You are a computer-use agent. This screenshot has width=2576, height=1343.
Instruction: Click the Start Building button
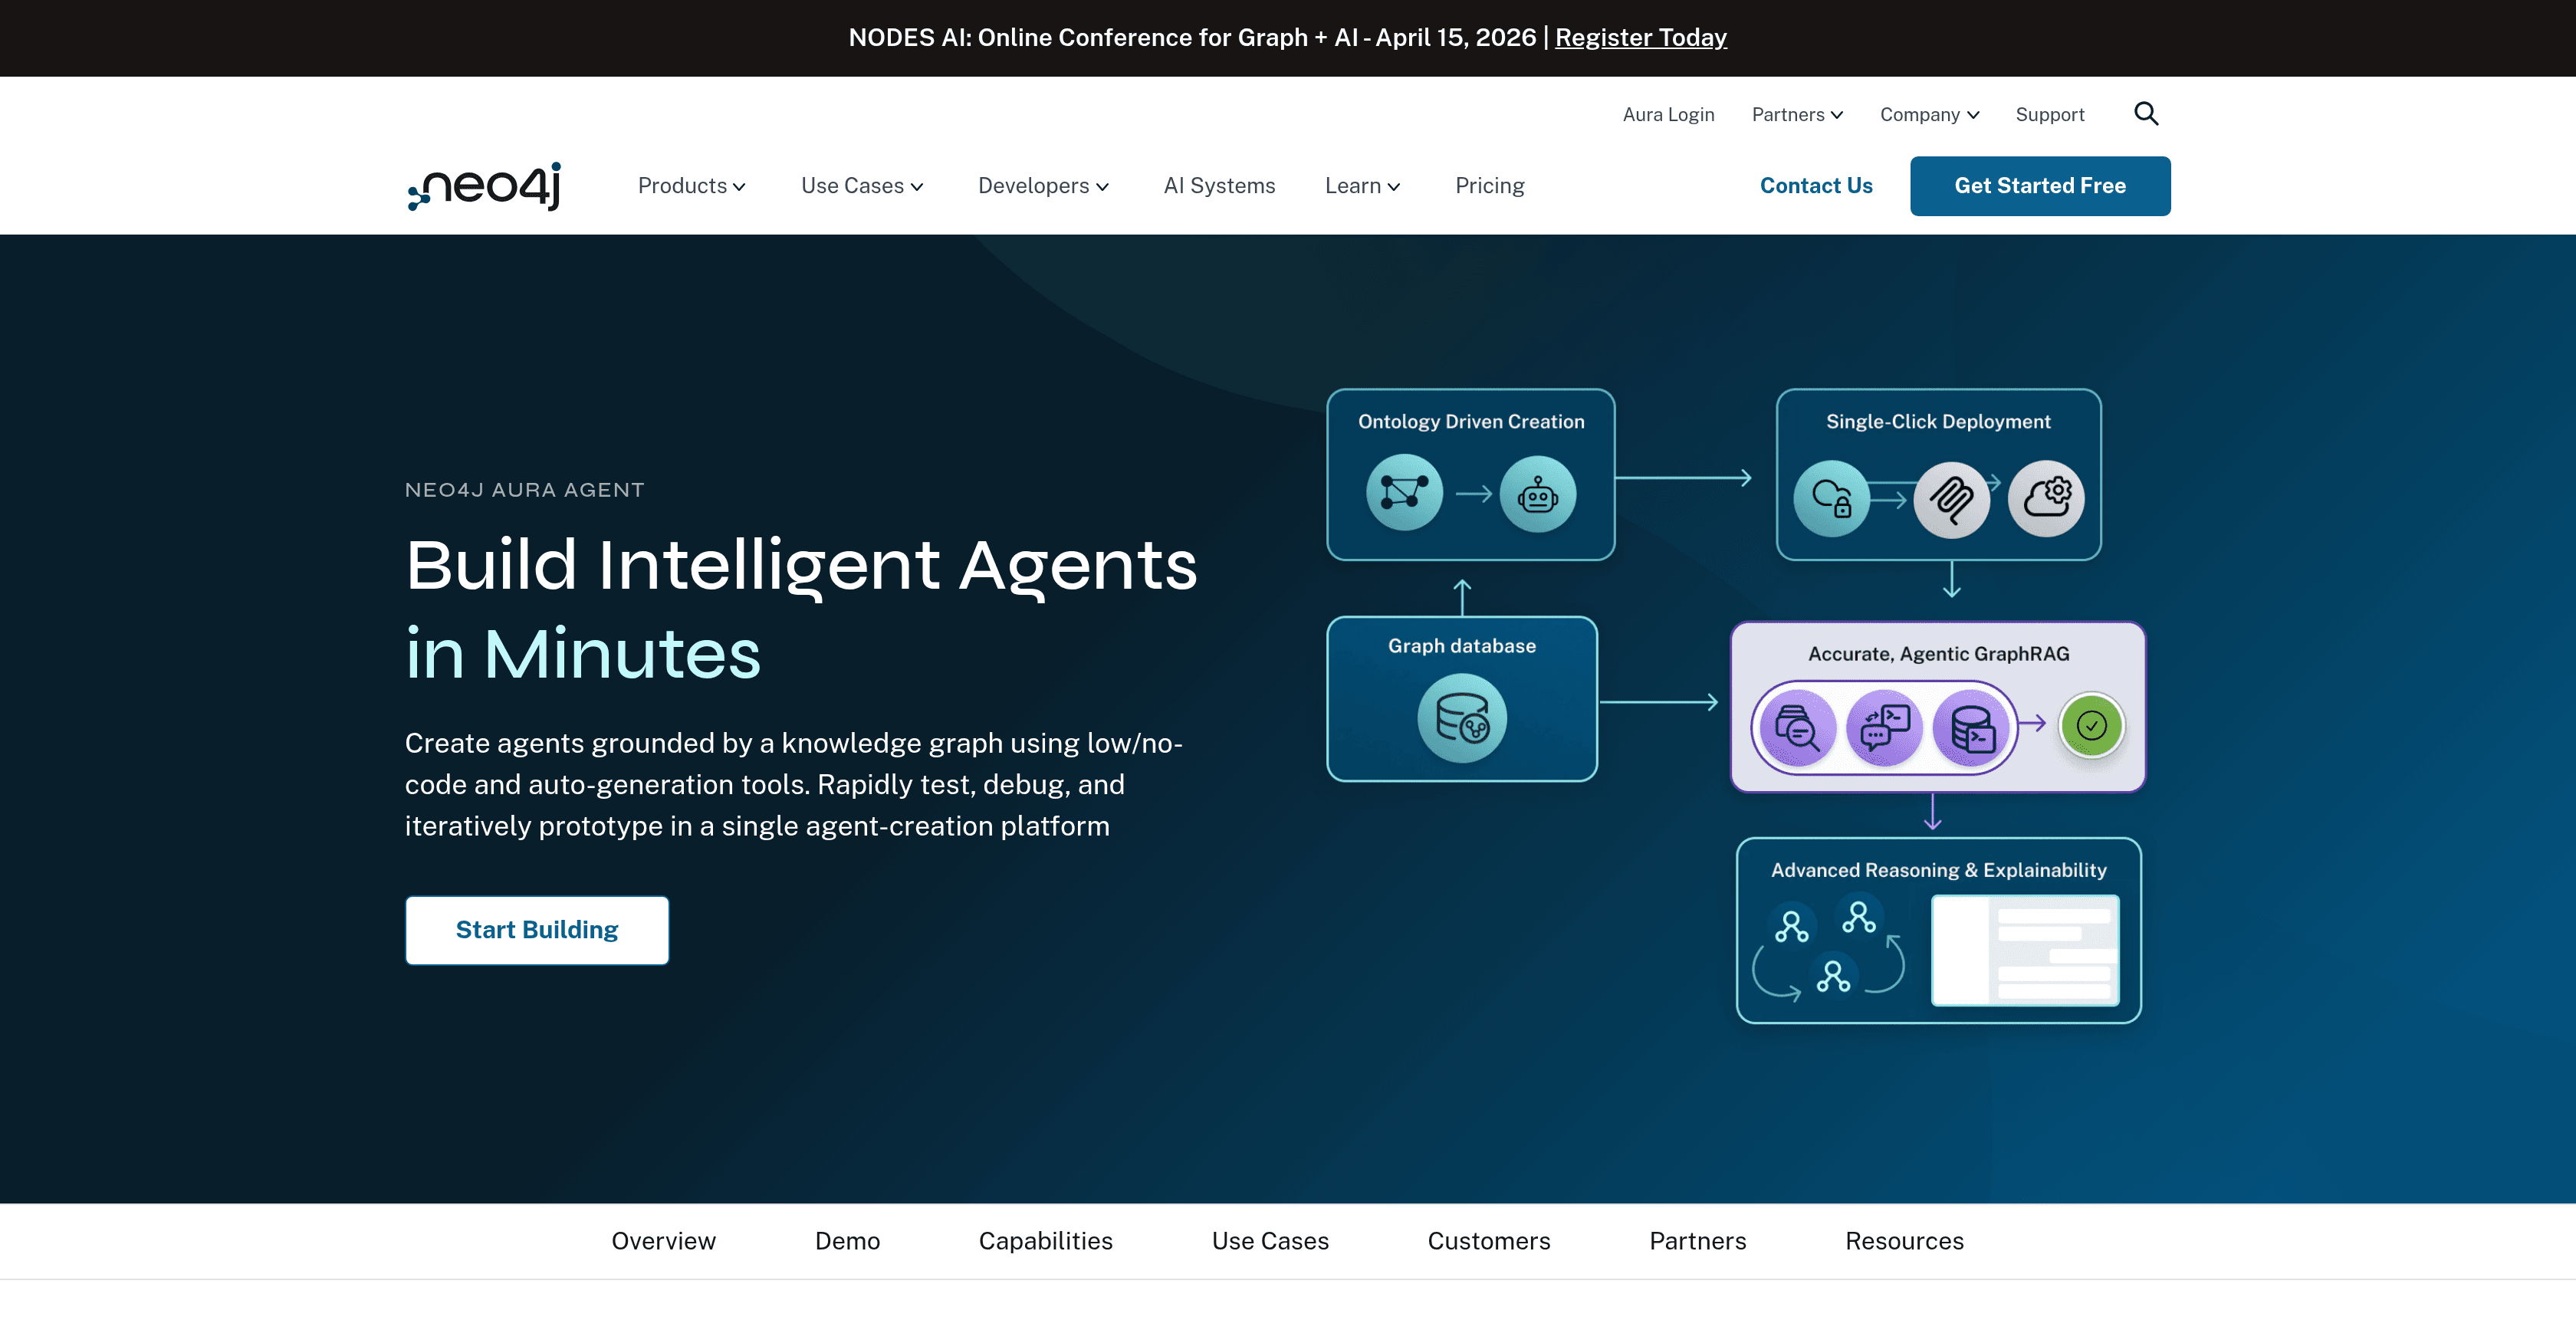[x=536, y=929]
